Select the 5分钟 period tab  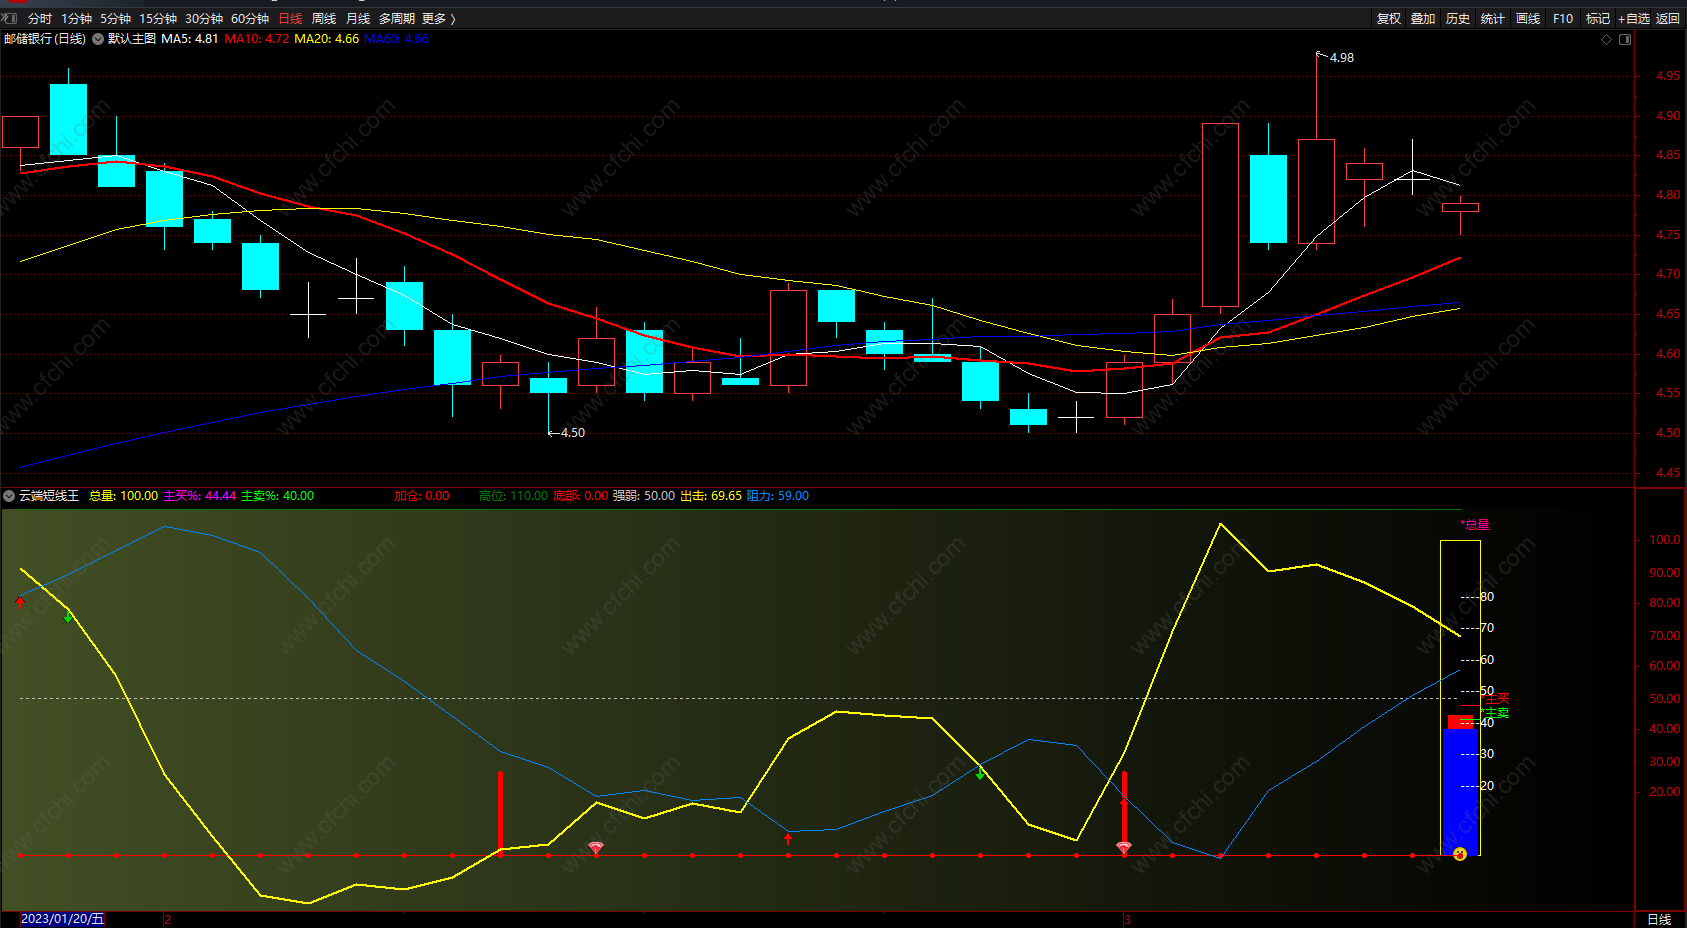pyautogui.click(x=115, y=19)
